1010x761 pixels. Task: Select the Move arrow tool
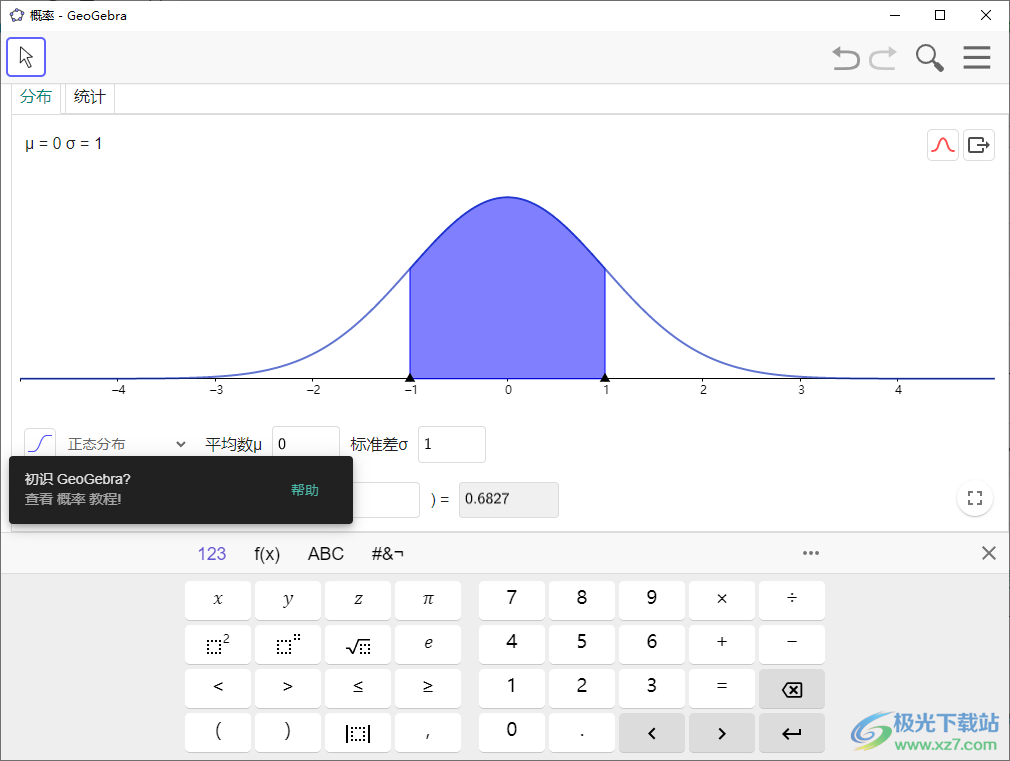[26, 57]
